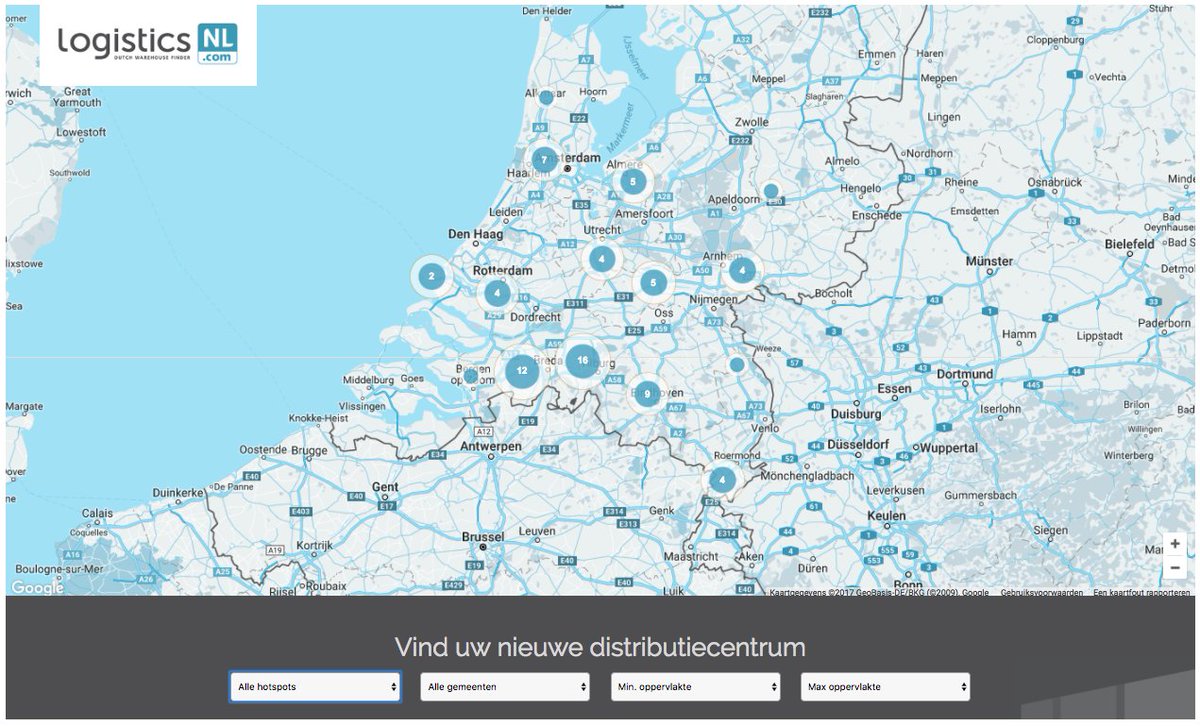
Task: Click the small marker north of Venlo
Action: [737, 364]
